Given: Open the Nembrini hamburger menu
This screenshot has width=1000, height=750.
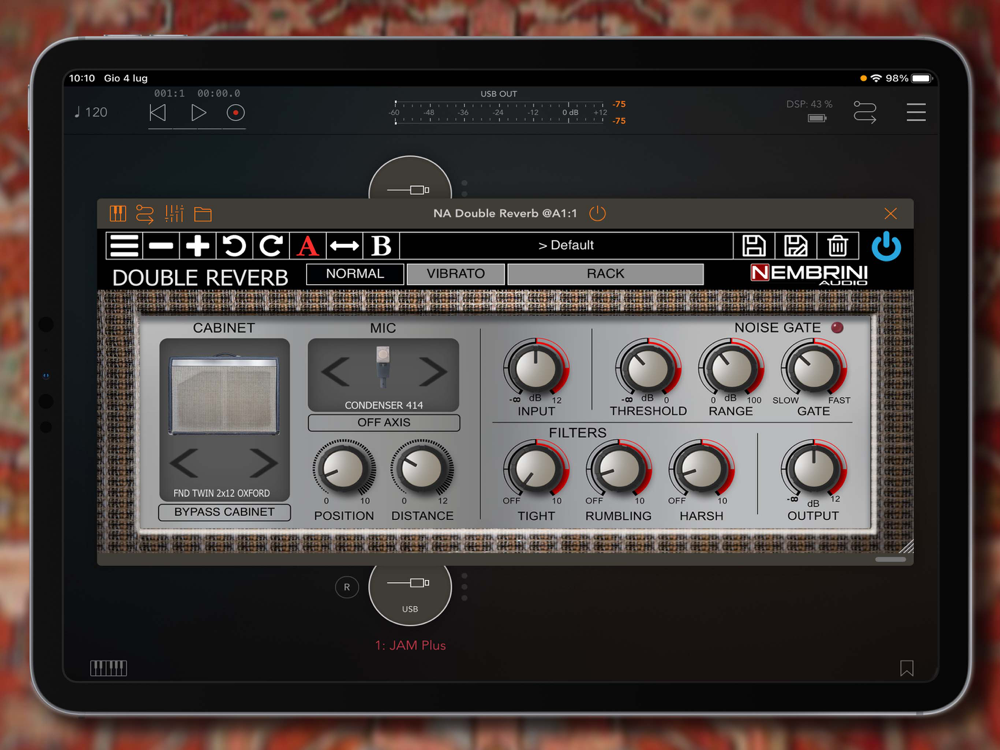Looking at the screenshot, I should (x=124, y=246).
